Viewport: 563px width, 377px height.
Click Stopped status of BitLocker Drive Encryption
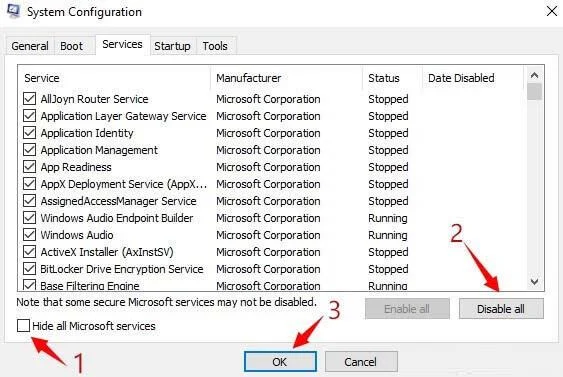point(388,269)
